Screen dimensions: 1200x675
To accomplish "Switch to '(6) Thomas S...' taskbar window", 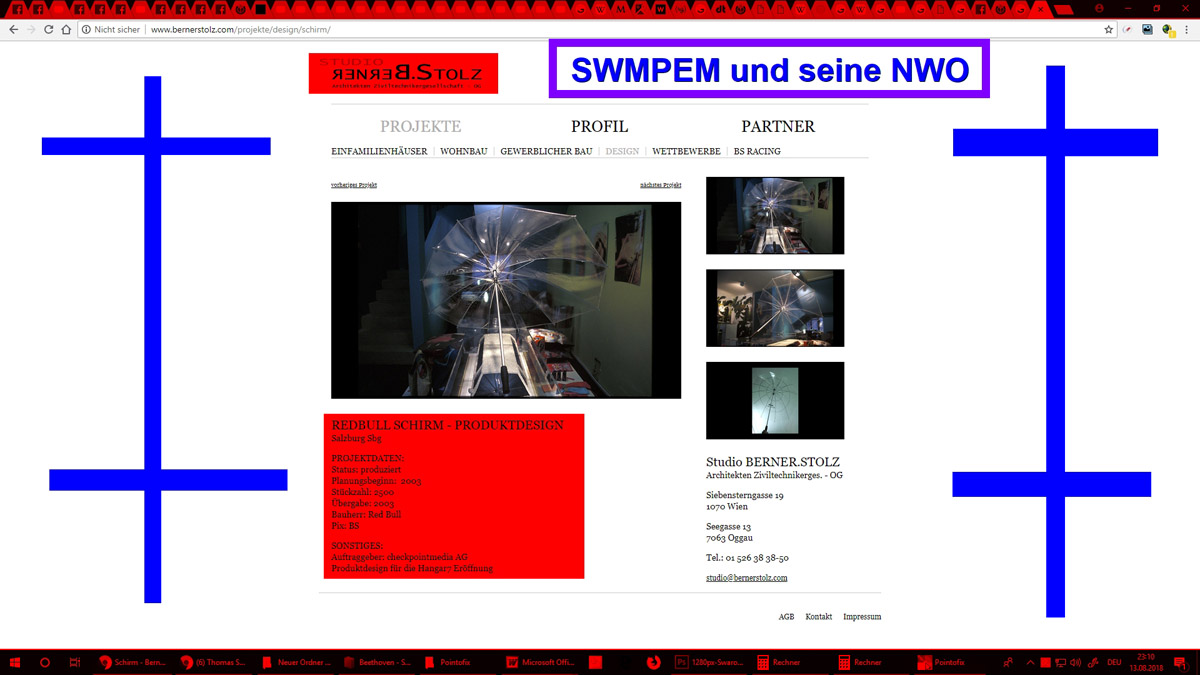I will click(x=214, y=662).
